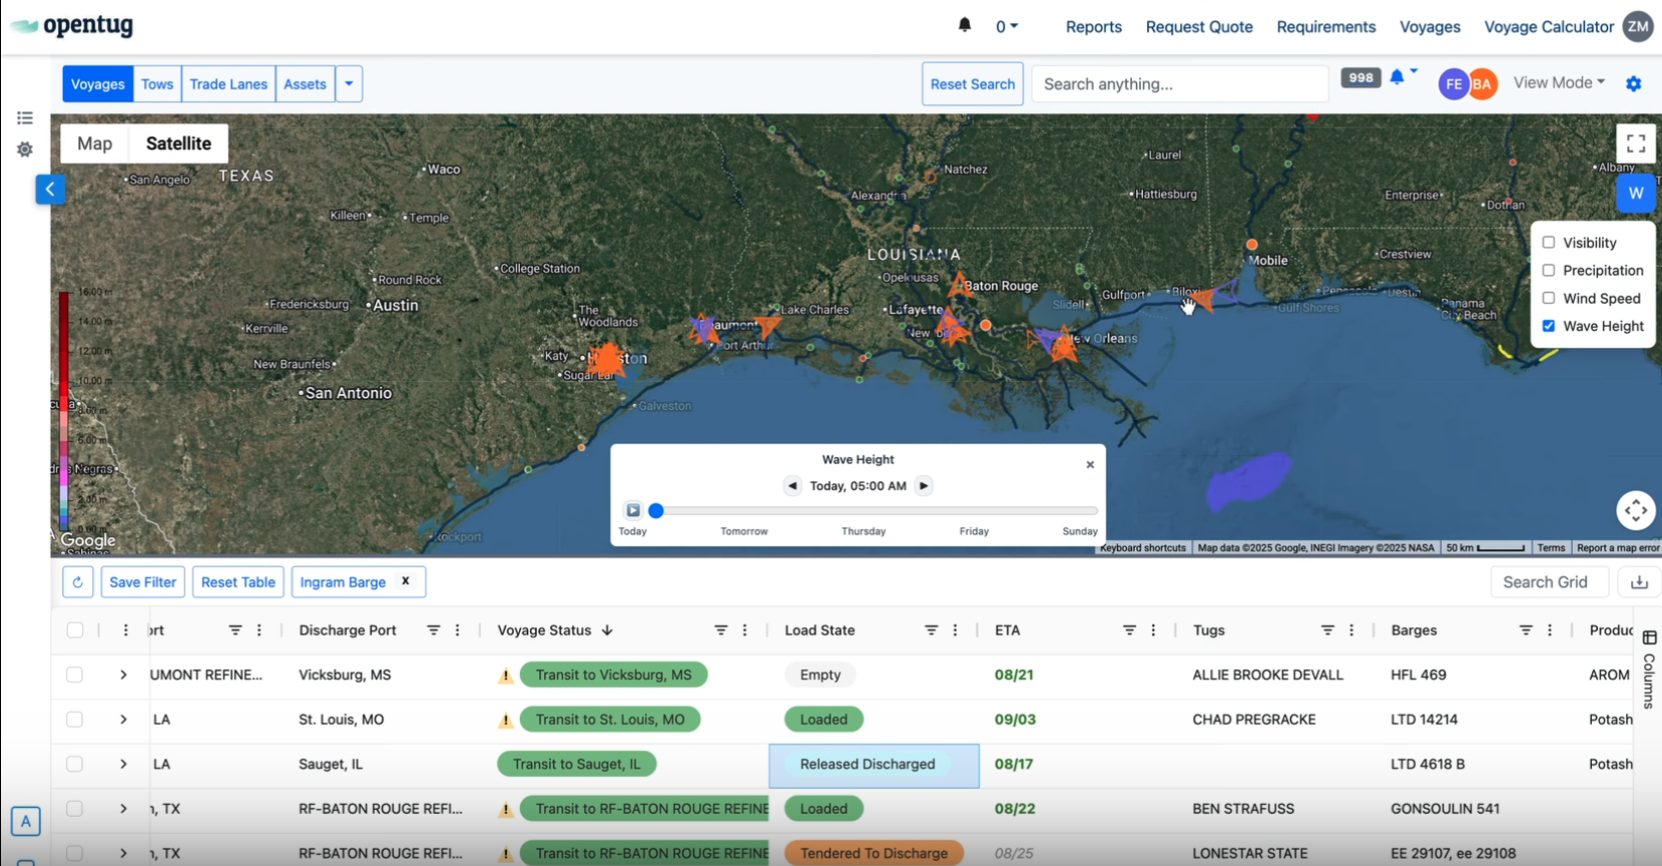Close the Wave Height timeline panel
This screenshot has width=1662, height=866.
[x=1090, y=464]
